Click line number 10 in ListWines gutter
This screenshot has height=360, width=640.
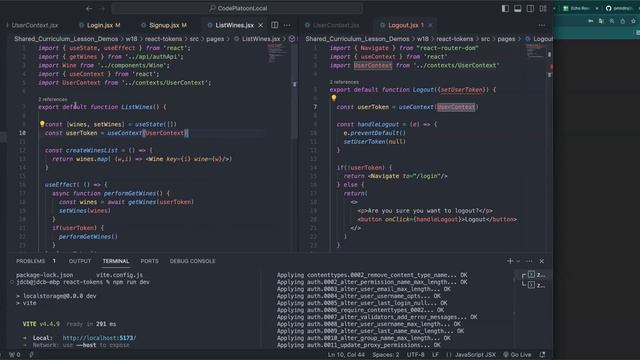point(22,133)
